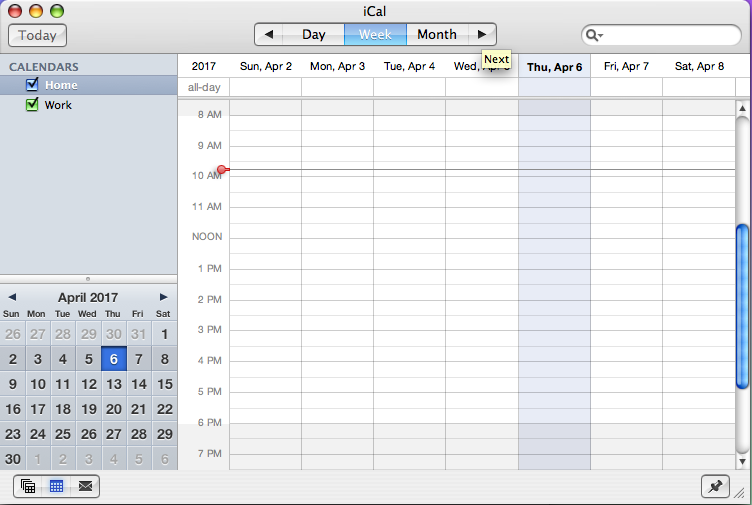Select April 6 in mini calendar
The height and width of the screenshot is (505, 752).
114,359
